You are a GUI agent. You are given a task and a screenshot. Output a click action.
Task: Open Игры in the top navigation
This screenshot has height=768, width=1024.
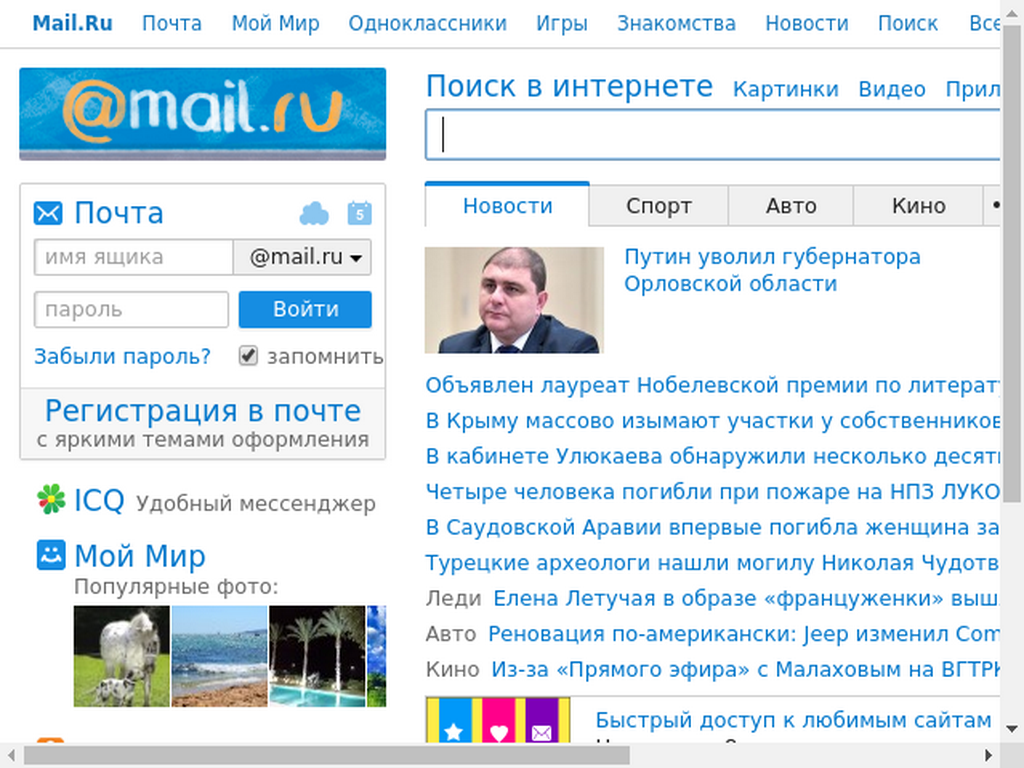point(562,24)
